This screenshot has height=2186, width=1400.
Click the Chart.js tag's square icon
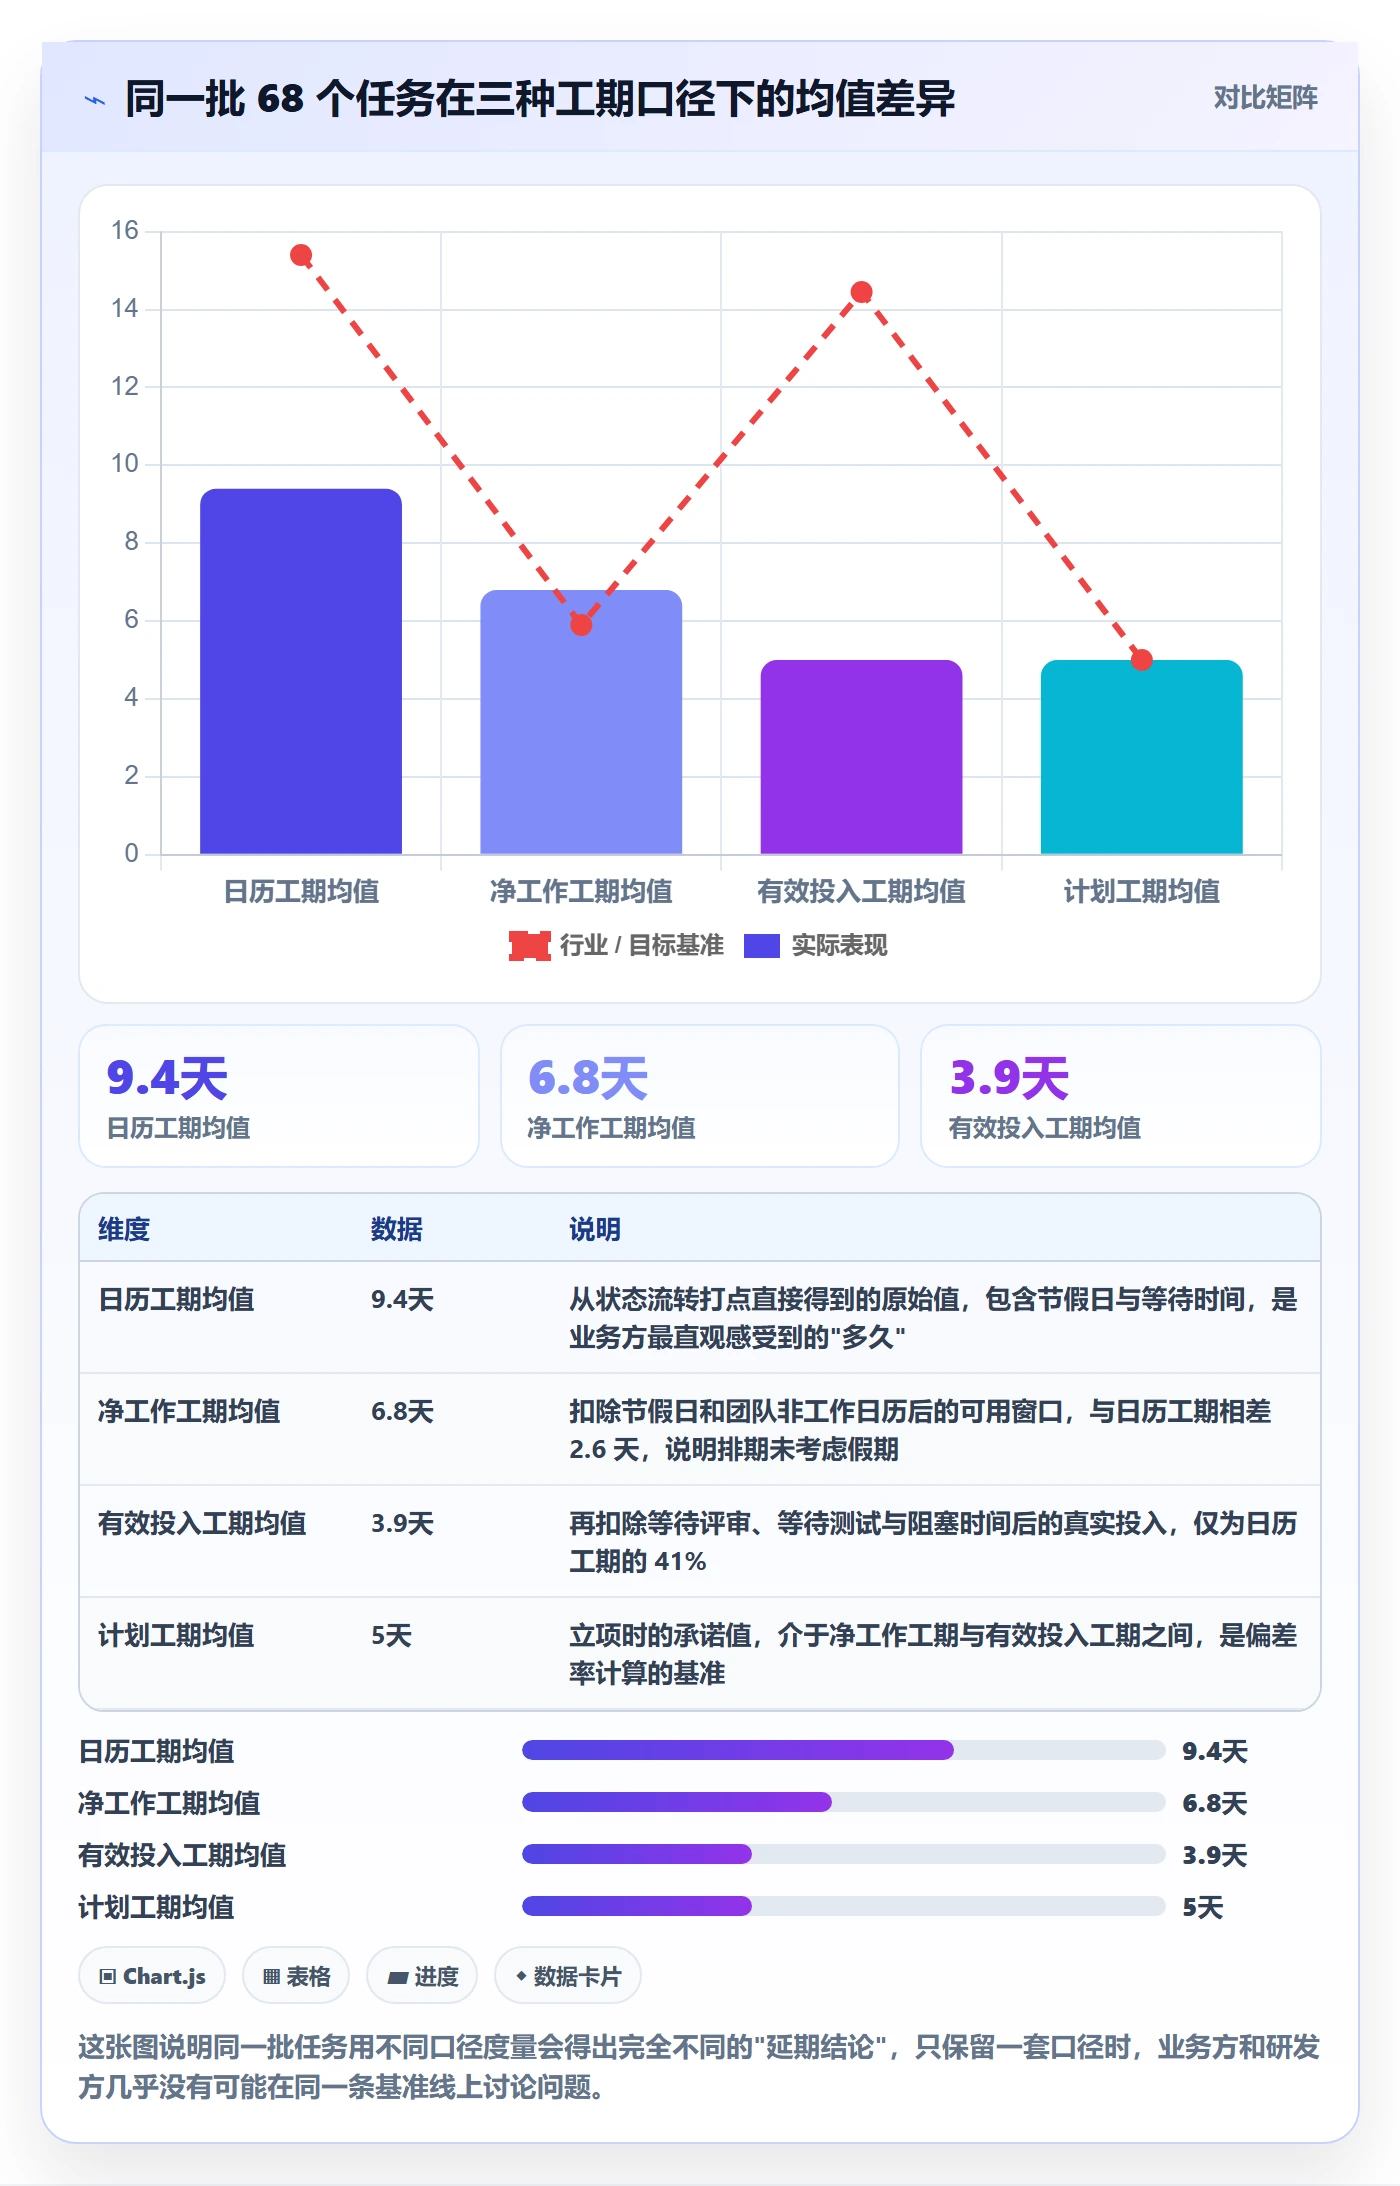point(107,1976)
